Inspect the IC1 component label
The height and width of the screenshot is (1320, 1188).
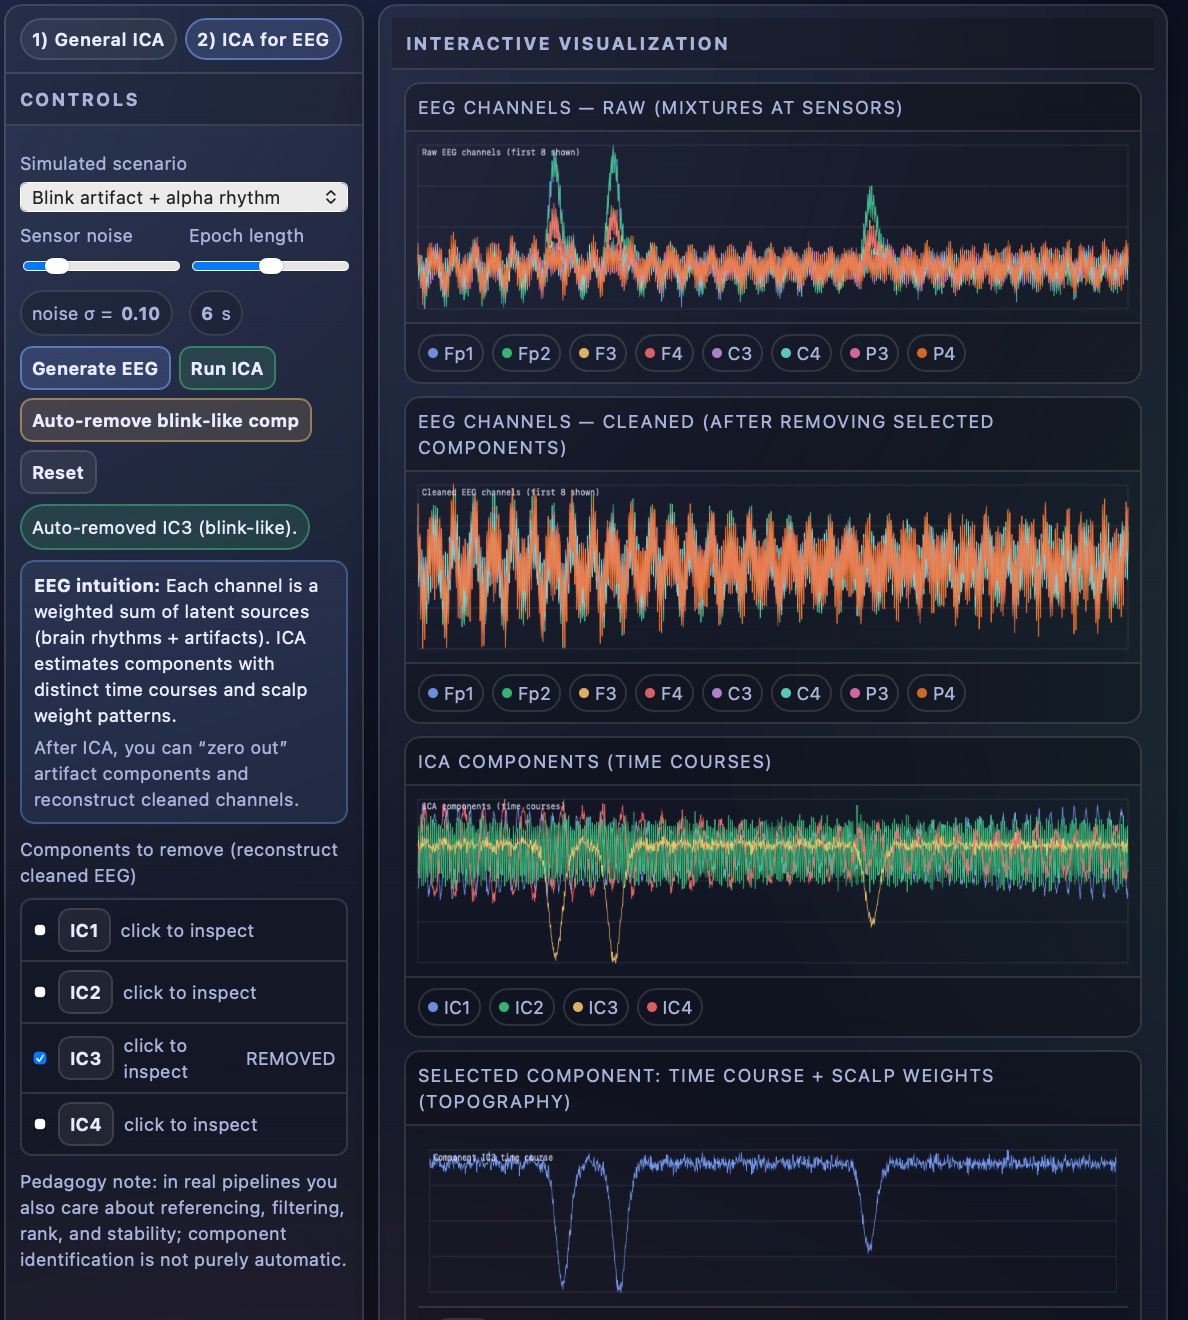coord(84,931)
